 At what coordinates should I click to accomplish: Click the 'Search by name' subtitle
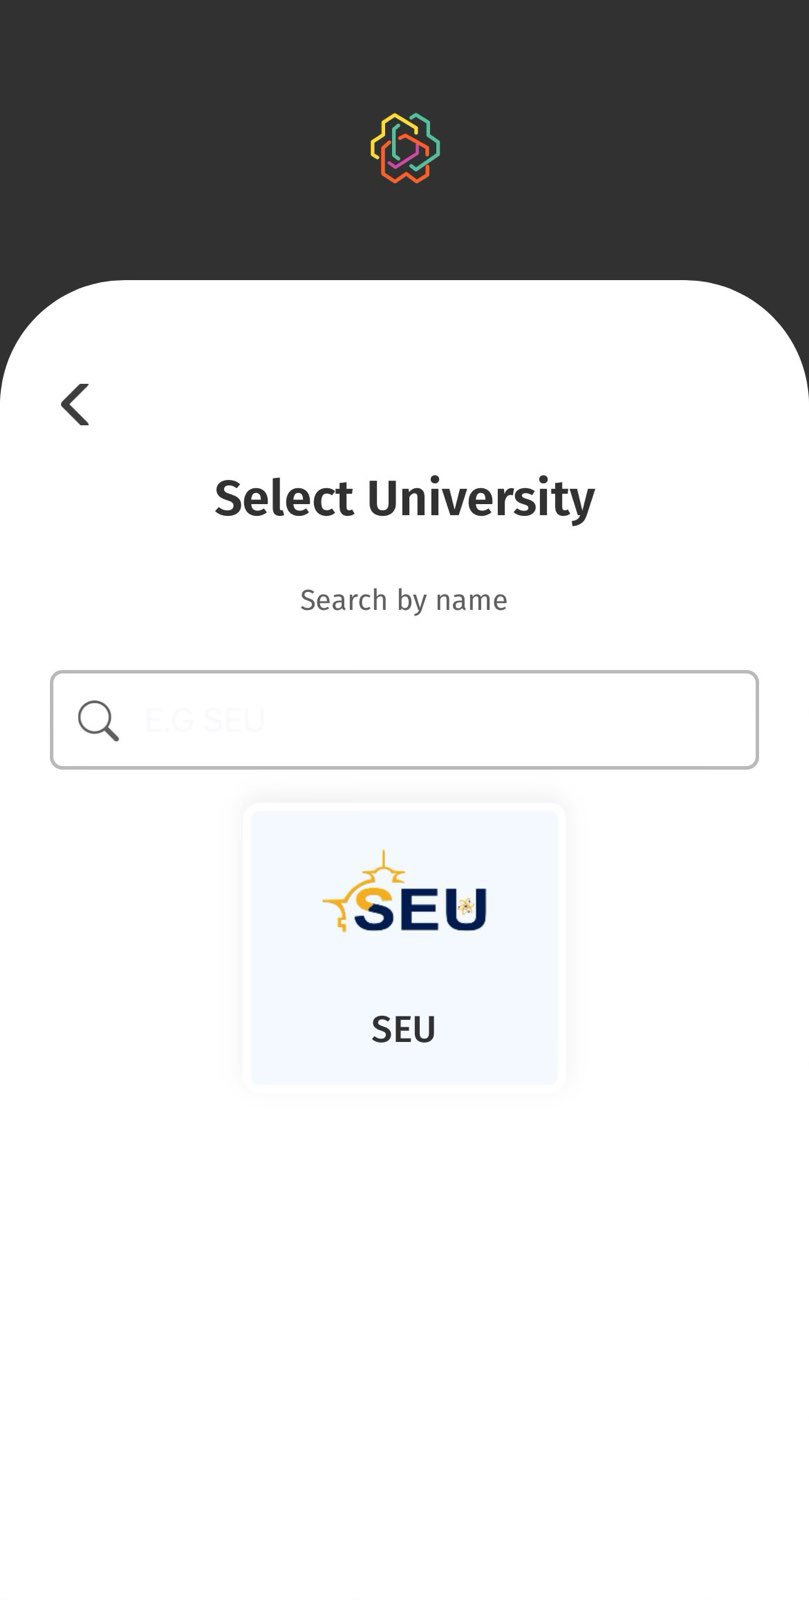click(404, 600)
